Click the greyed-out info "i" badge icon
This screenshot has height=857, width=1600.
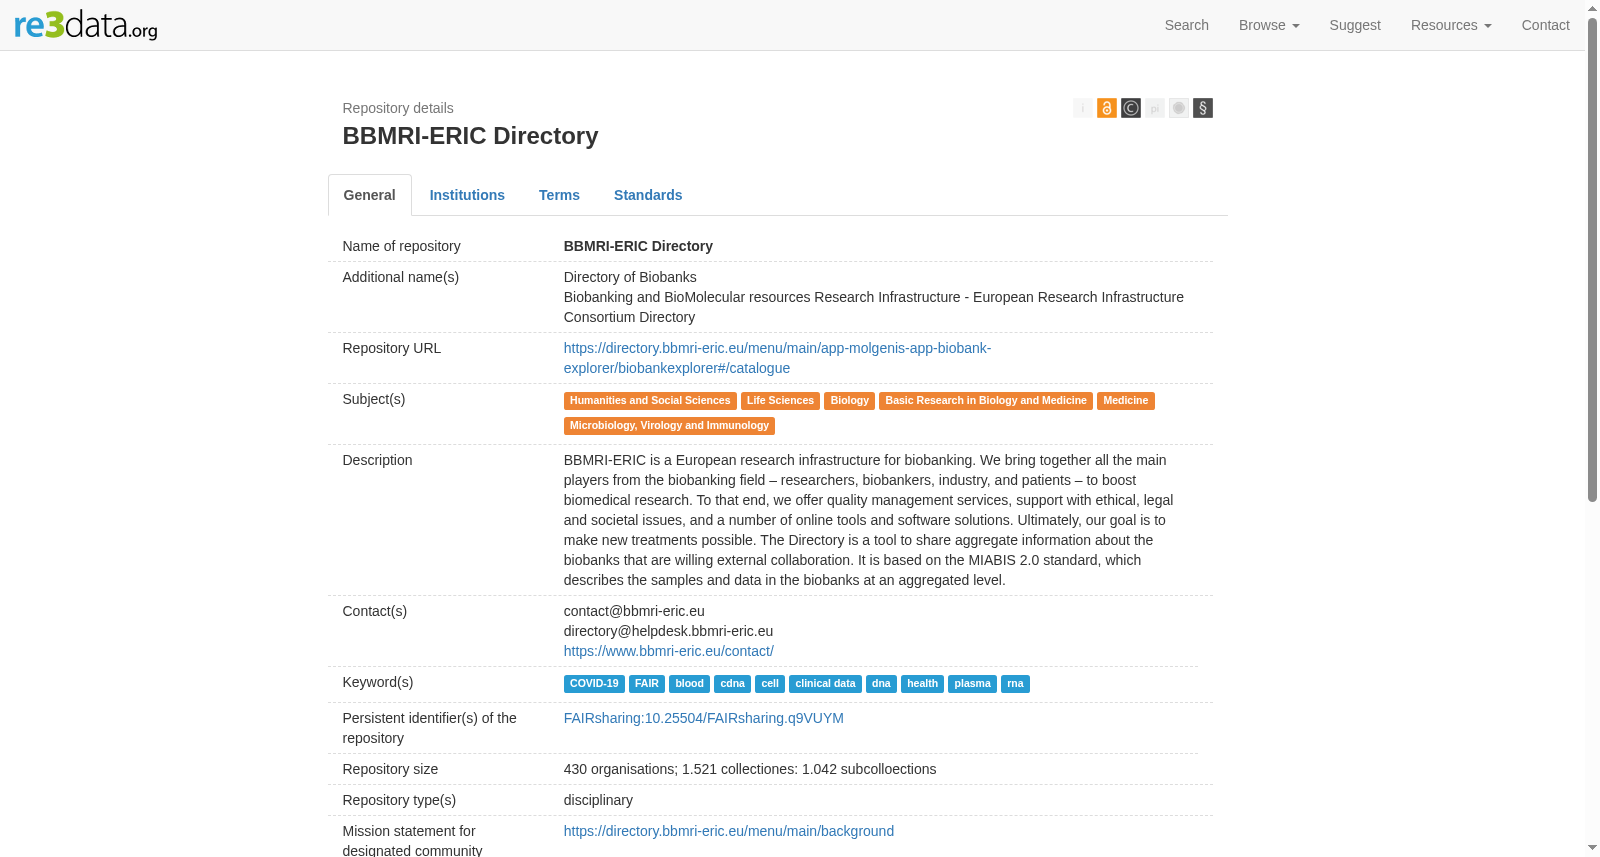1082,108
